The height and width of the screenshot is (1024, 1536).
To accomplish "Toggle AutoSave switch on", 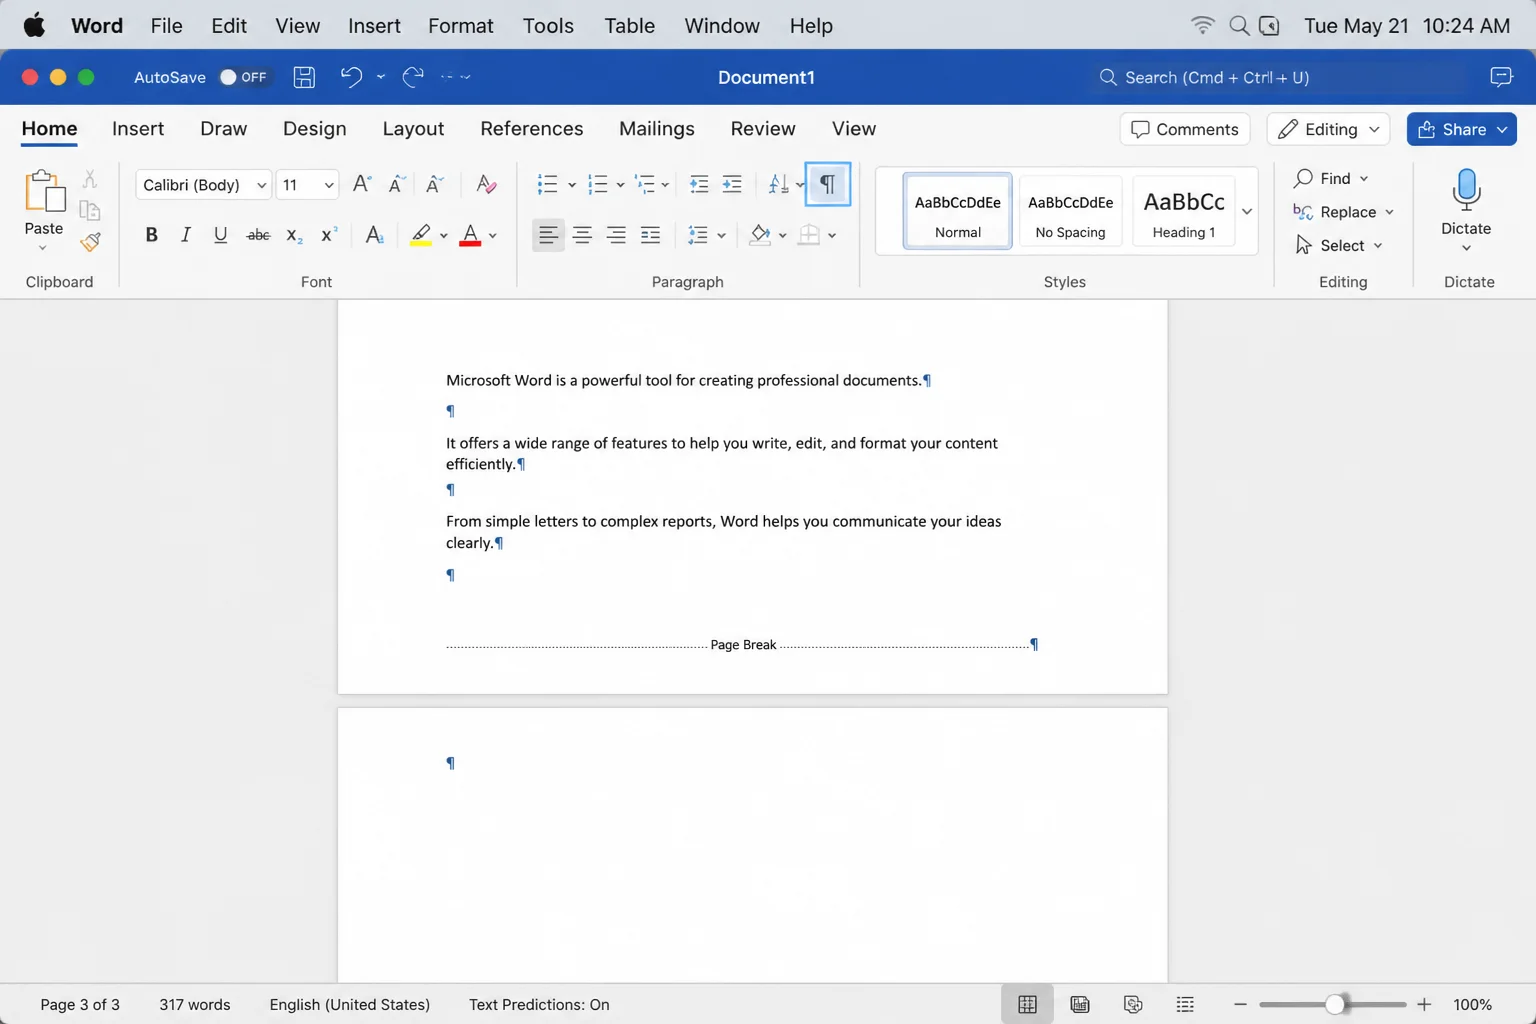I will click(x=244, y=77).
